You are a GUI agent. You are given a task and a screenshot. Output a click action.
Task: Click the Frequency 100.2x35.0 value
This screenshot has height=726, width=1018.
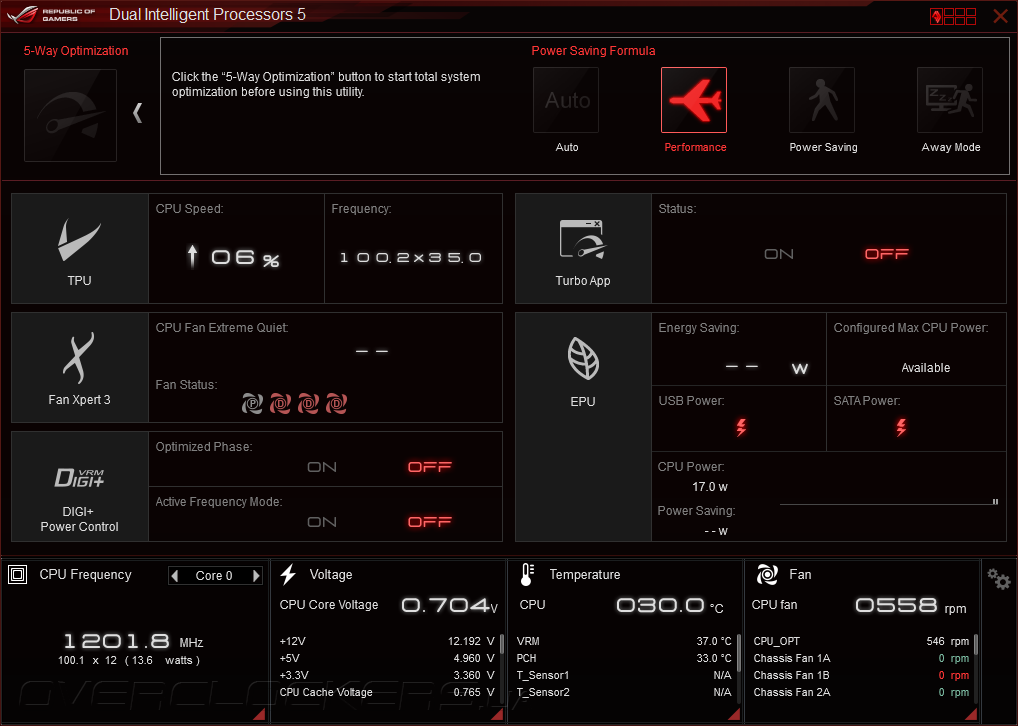pyautogui.click(x=411, y=258)
